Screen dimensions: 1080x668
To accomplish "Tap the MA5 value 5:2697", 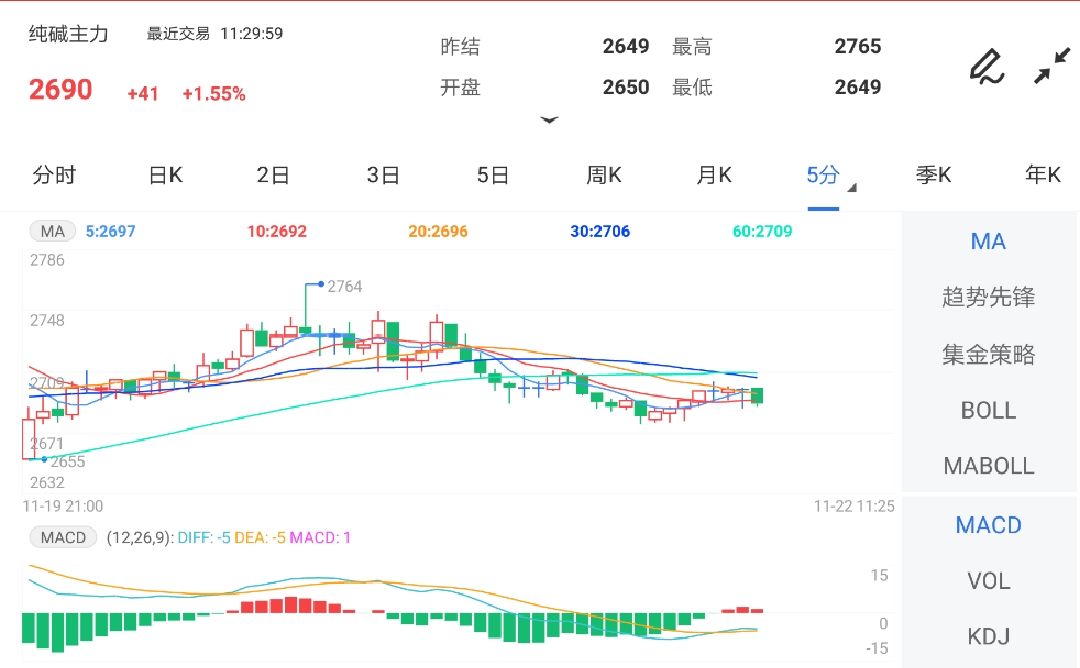I will pos(110,231).
